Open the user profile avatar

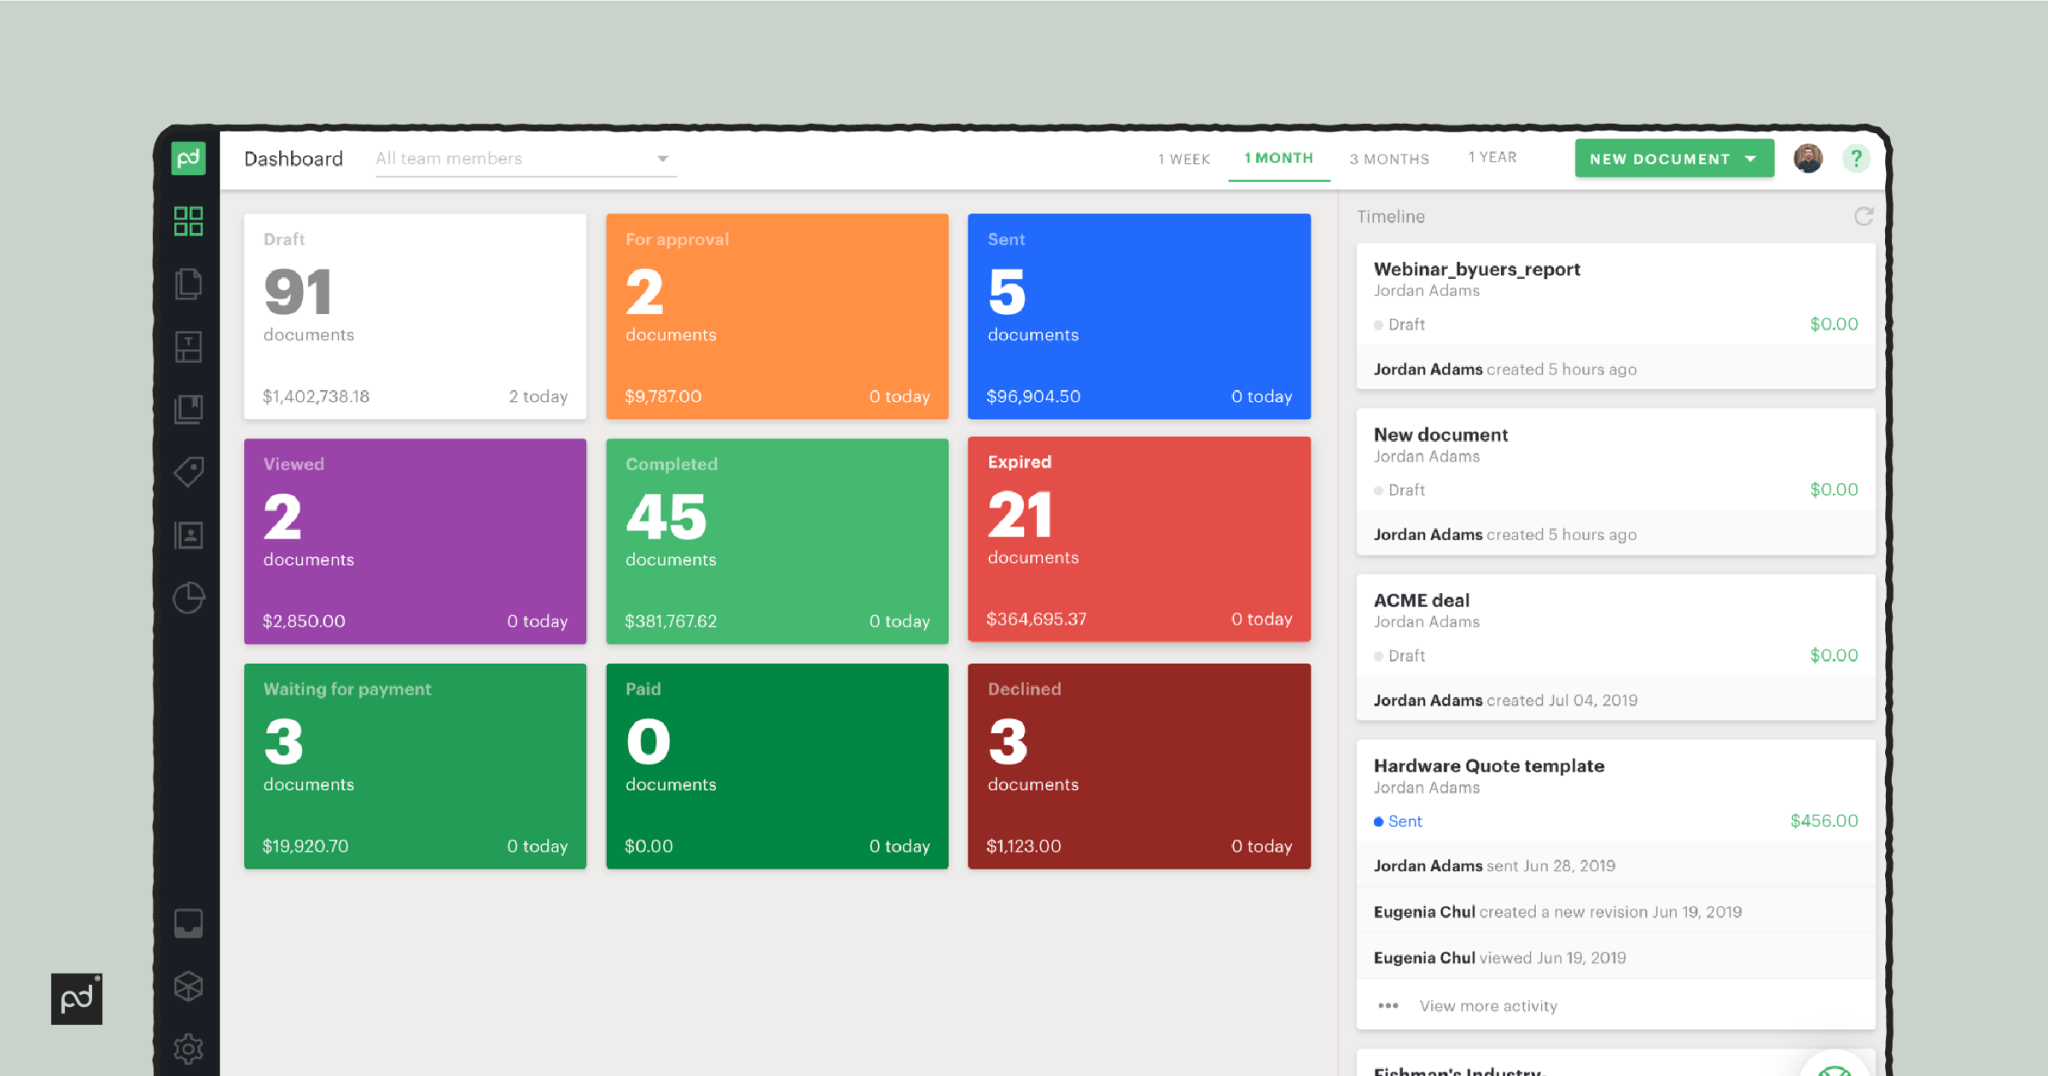[x=1807, y=159]
